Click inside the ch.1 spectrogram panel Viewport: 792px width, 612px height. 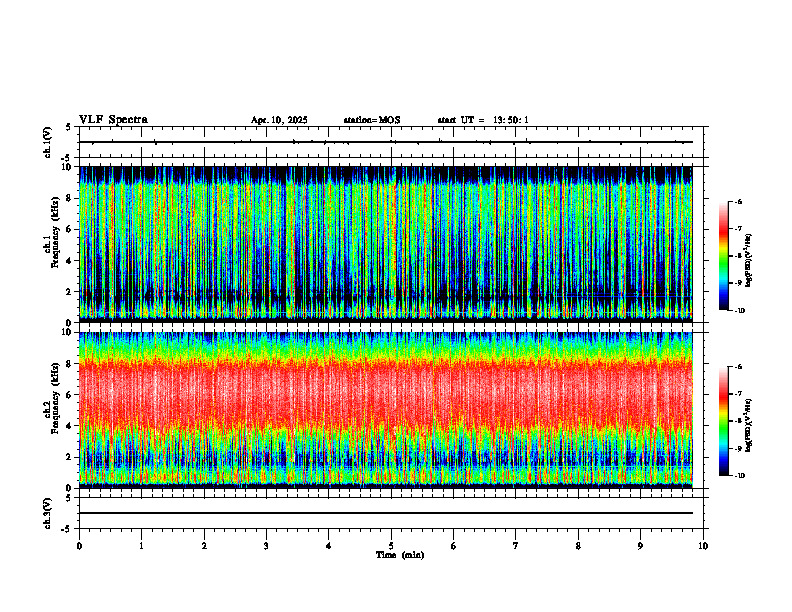[386, 244]
